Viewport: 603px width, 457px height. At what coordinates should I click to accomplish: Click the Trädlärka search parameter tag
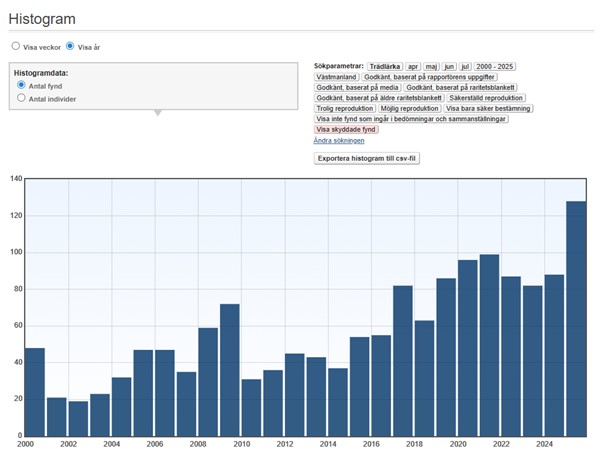click(385, 67)
